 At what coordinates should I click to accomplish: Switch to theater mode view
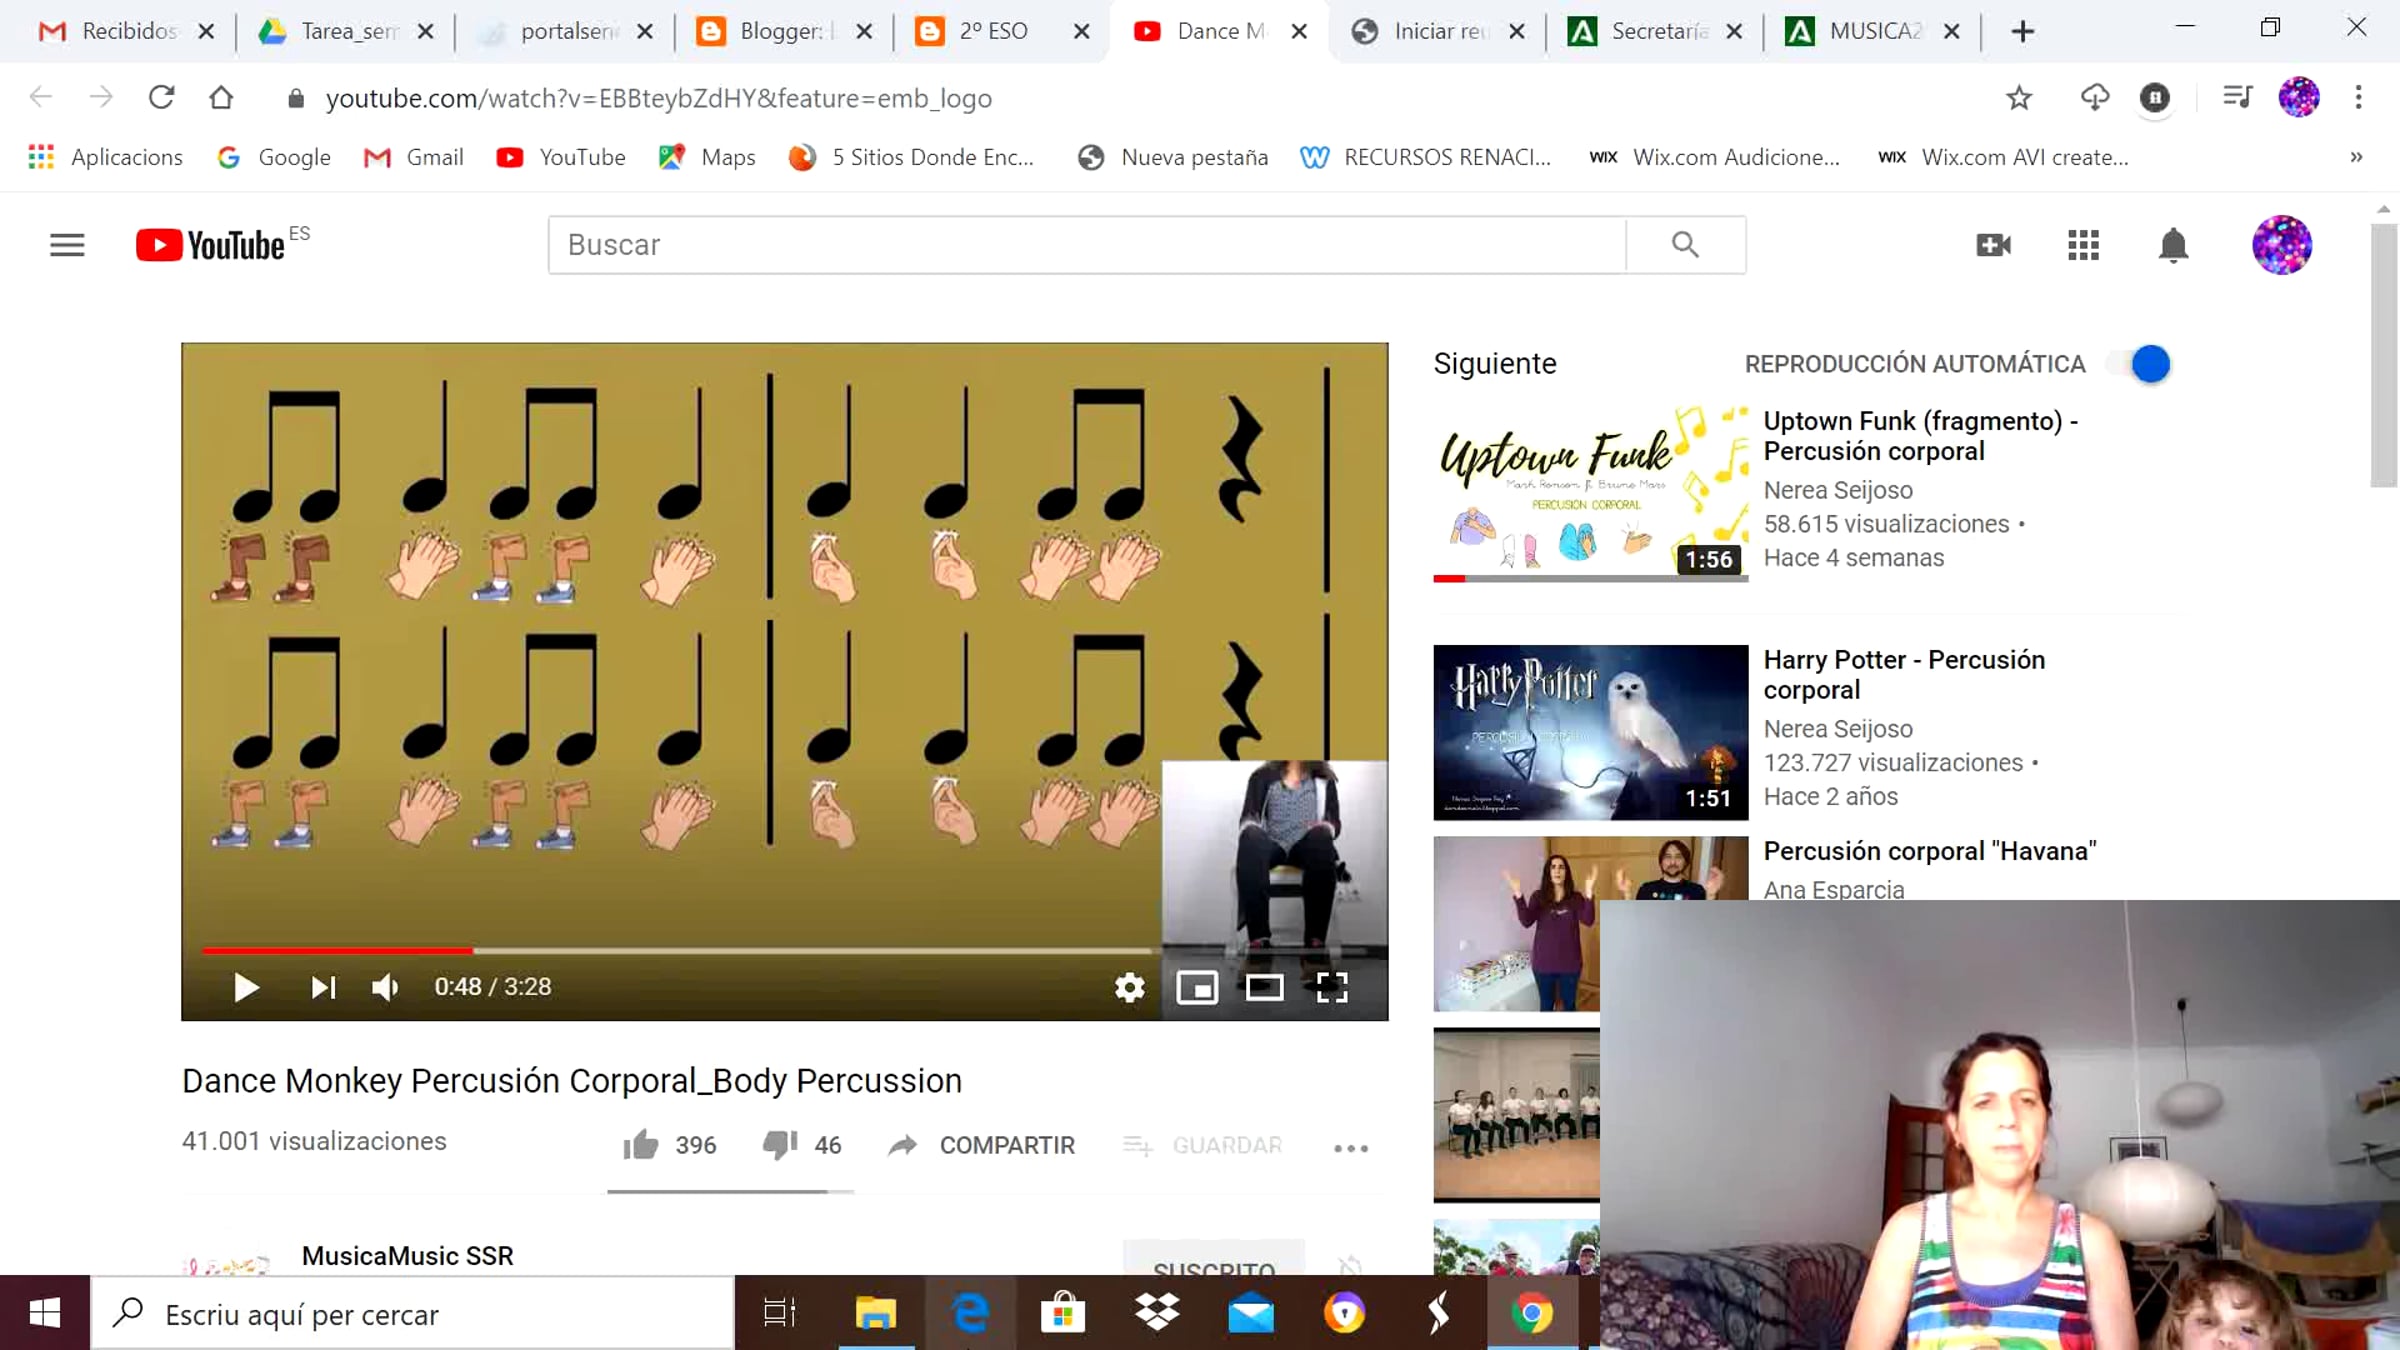coord(1264,987)
